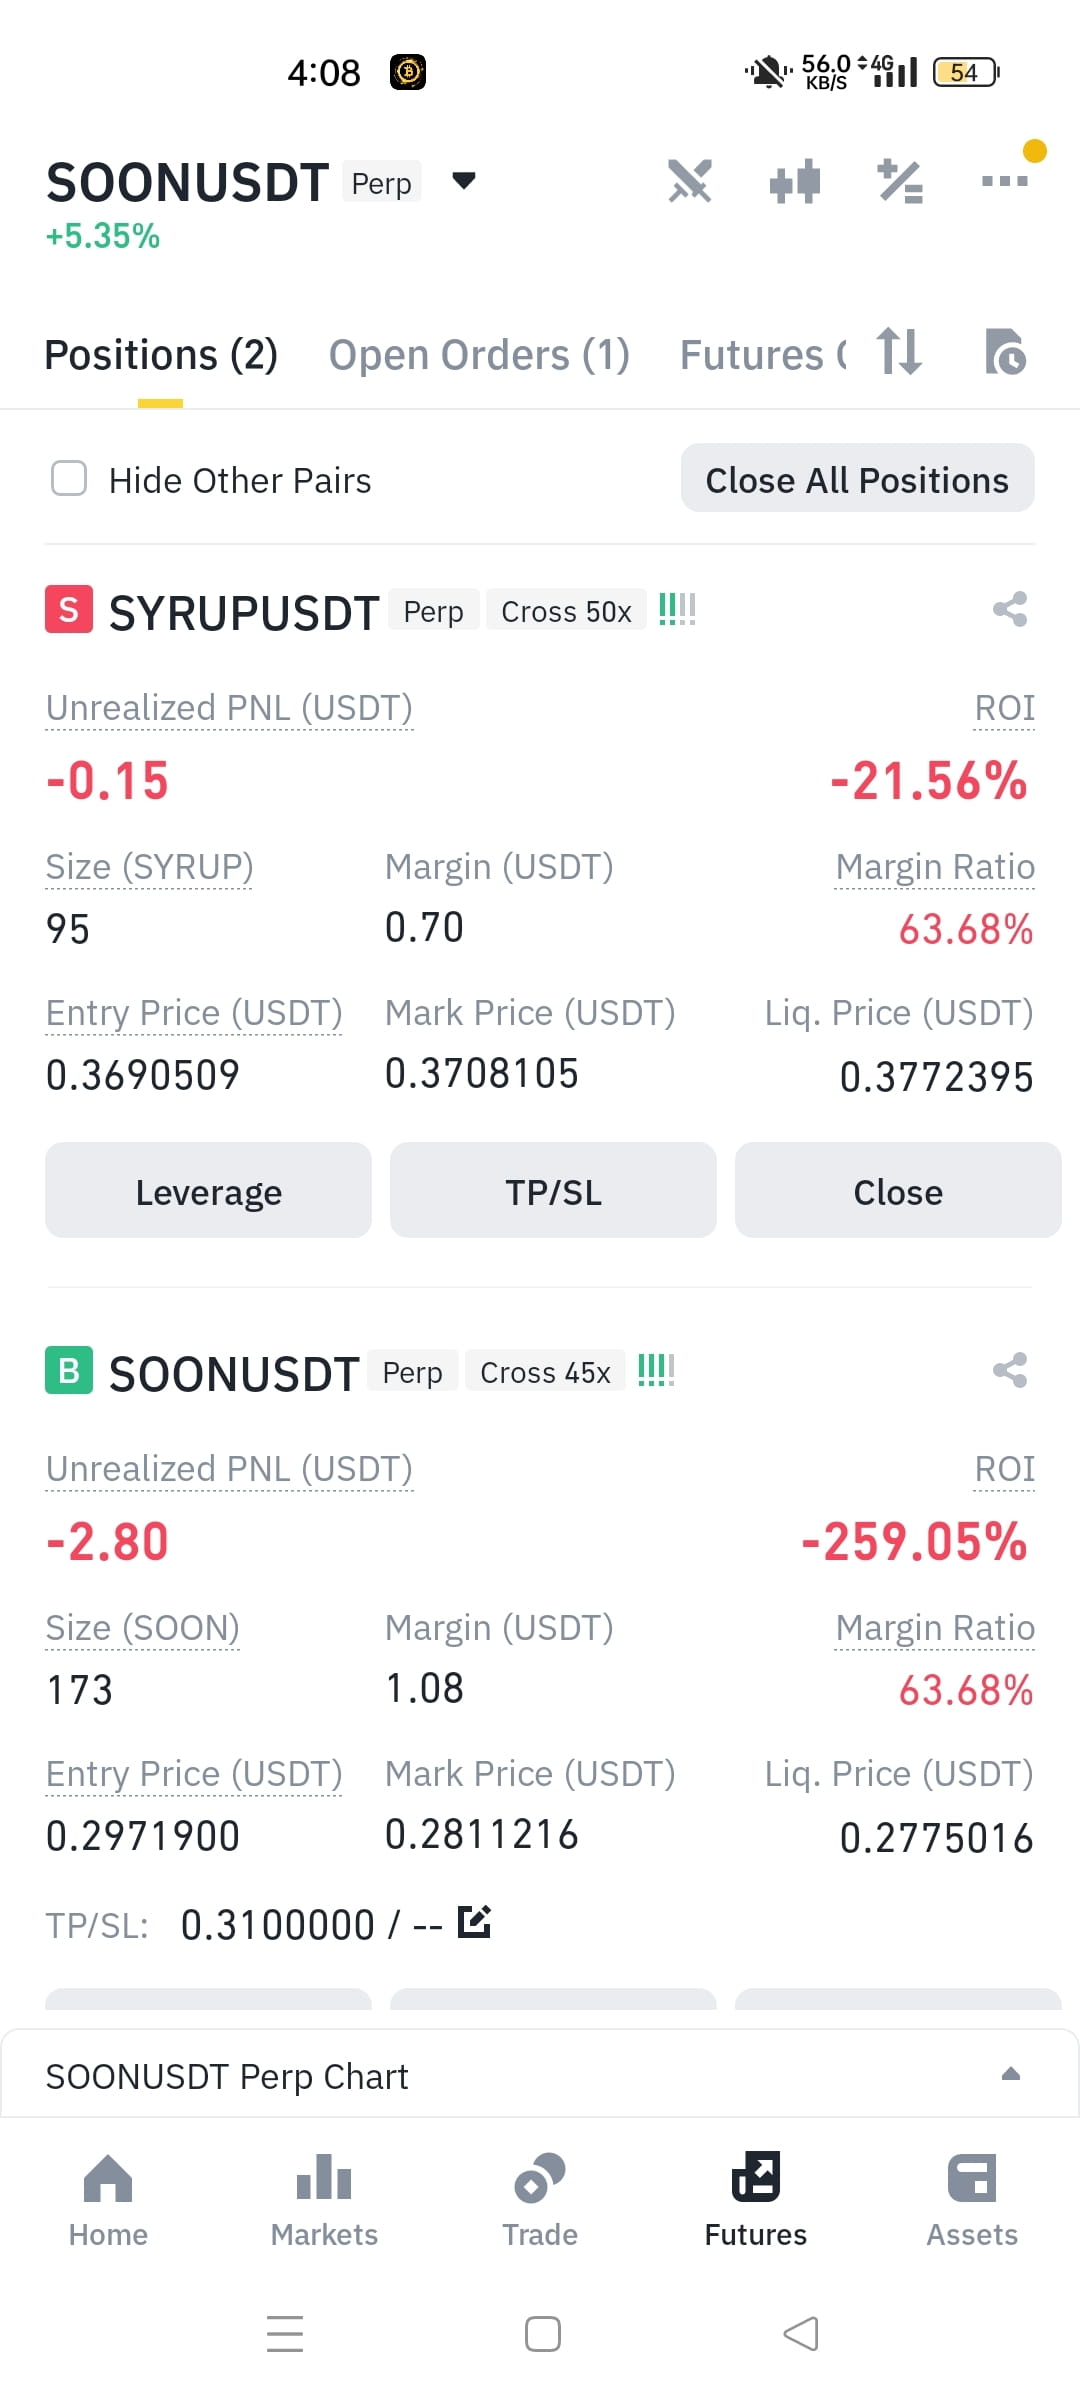Image resolution: width=1080 pixels, height=2400 pixels.
Task: Open order history clock icon
Action: 1005,352
